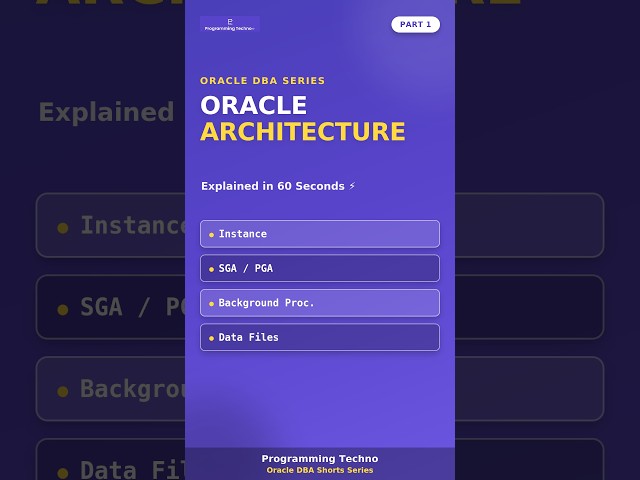
Task: Click the white ORACLE title word
Action: [253, 105]
